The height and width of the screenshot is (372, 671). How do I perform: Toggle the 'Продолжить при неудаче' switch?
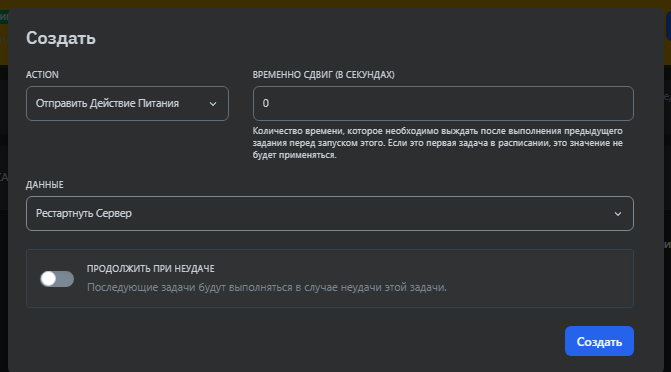tap(57, 279)
